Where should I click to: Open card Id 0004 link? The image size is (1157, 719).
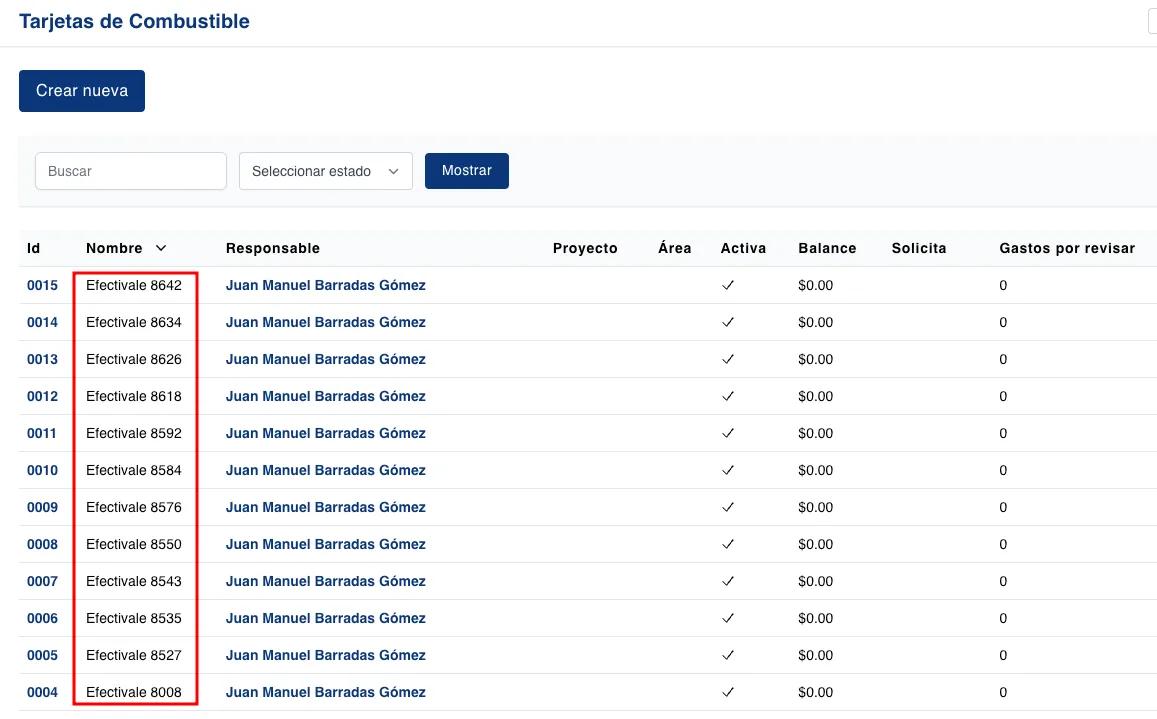click(42, 692)
